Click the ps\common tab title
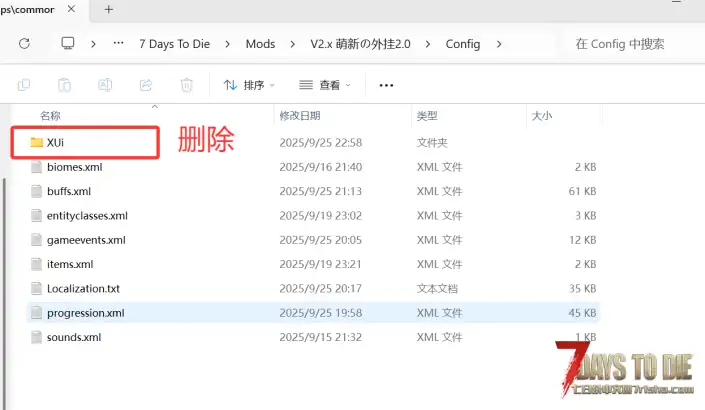 pos(27,9)
